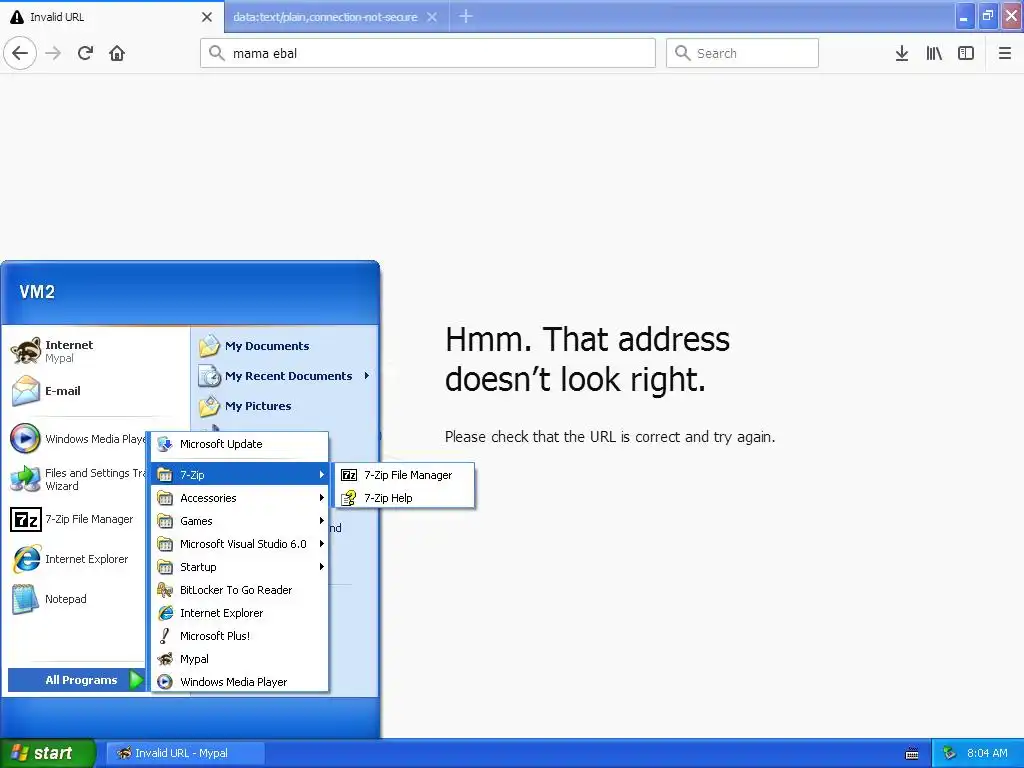1024x768 pixels.
Task: Open 7-Zip File Manager in recent programs
Action: [77, 519]
